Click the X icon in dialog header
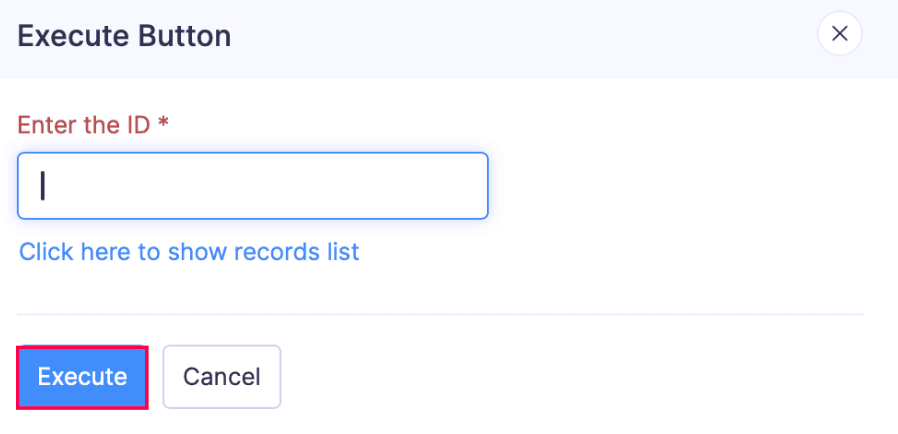The height and width of the screenshot is (434, 898). click(x=840, y=35)
